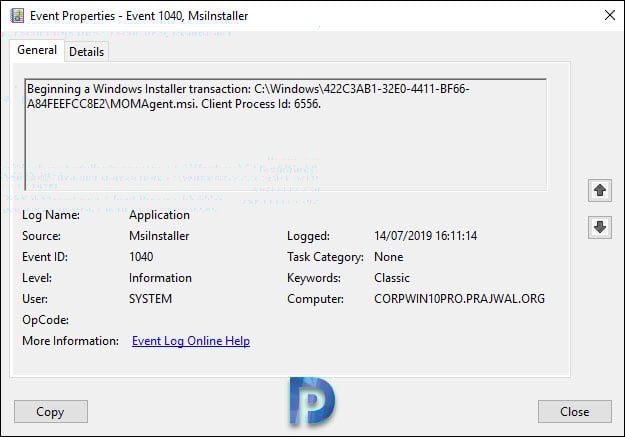Click the 'Task Category:' label
Image resolution: width=625 pixels, height=437 pixels.
click(325, 257)
